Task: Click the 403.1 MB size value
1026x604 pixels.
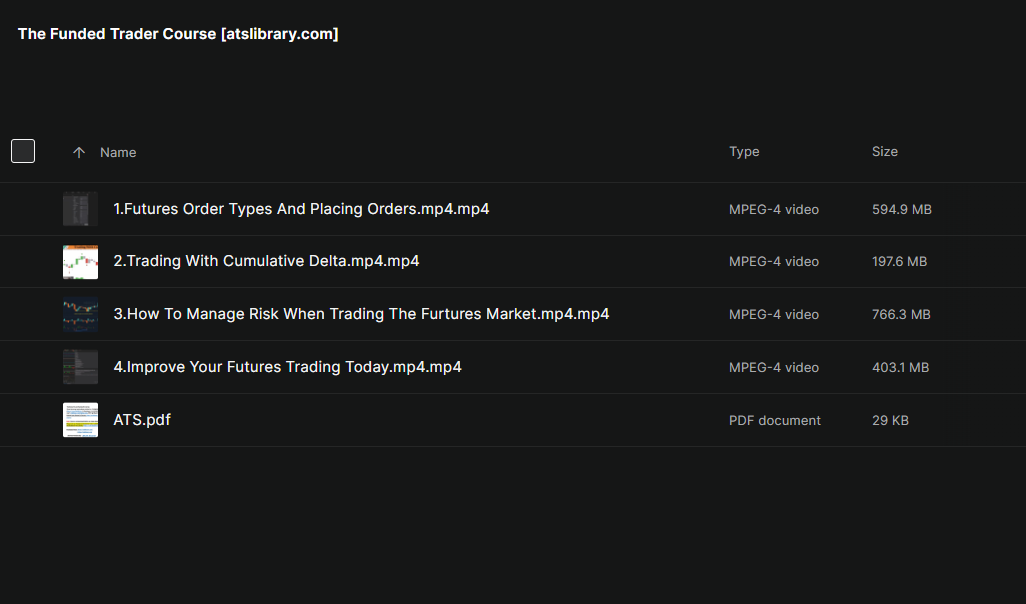Action: 900,367
